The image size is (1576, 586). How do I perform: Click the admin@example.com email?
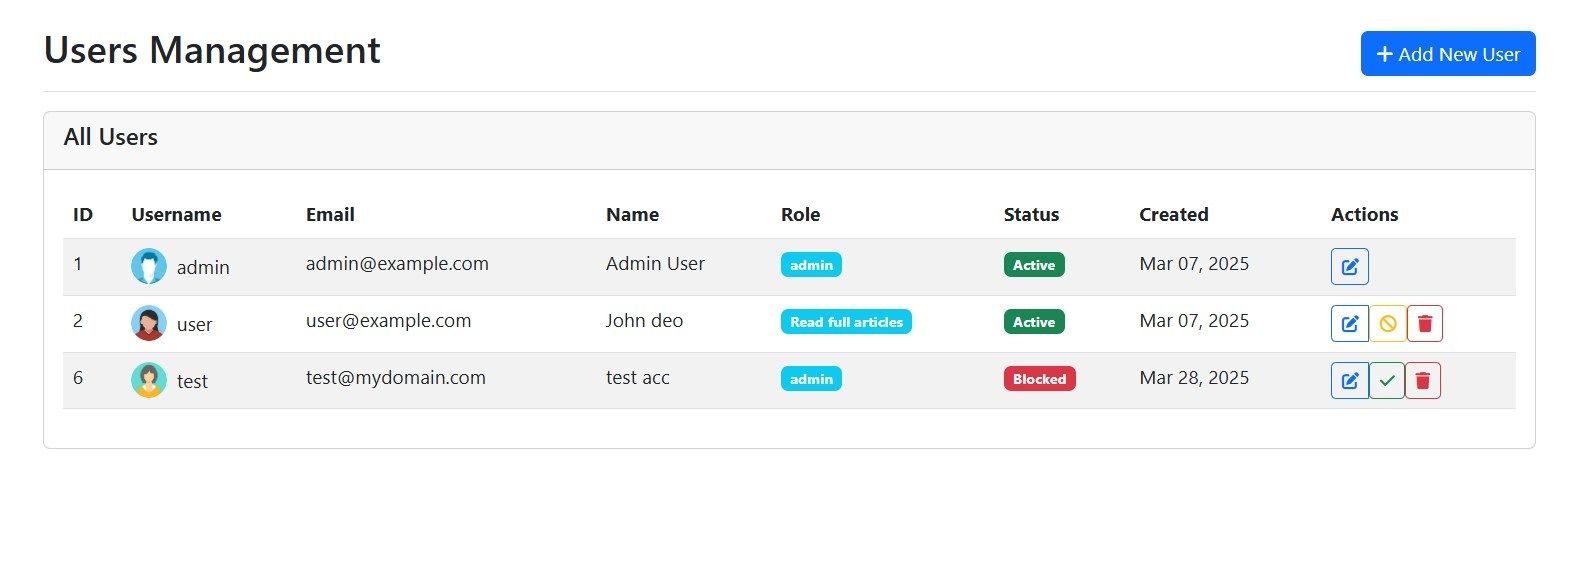[x=397, y=264]
